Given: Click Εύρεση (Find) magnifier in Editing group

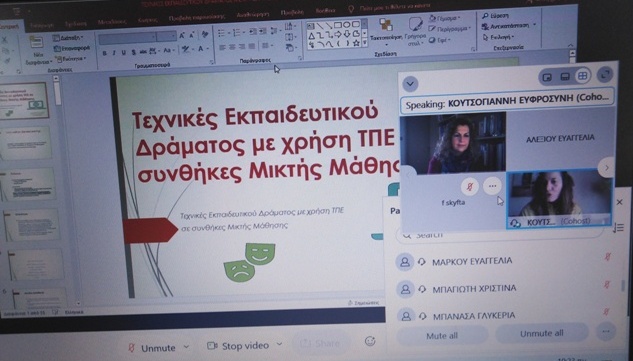Looking at the screenshot, I should tap(494, 16).
